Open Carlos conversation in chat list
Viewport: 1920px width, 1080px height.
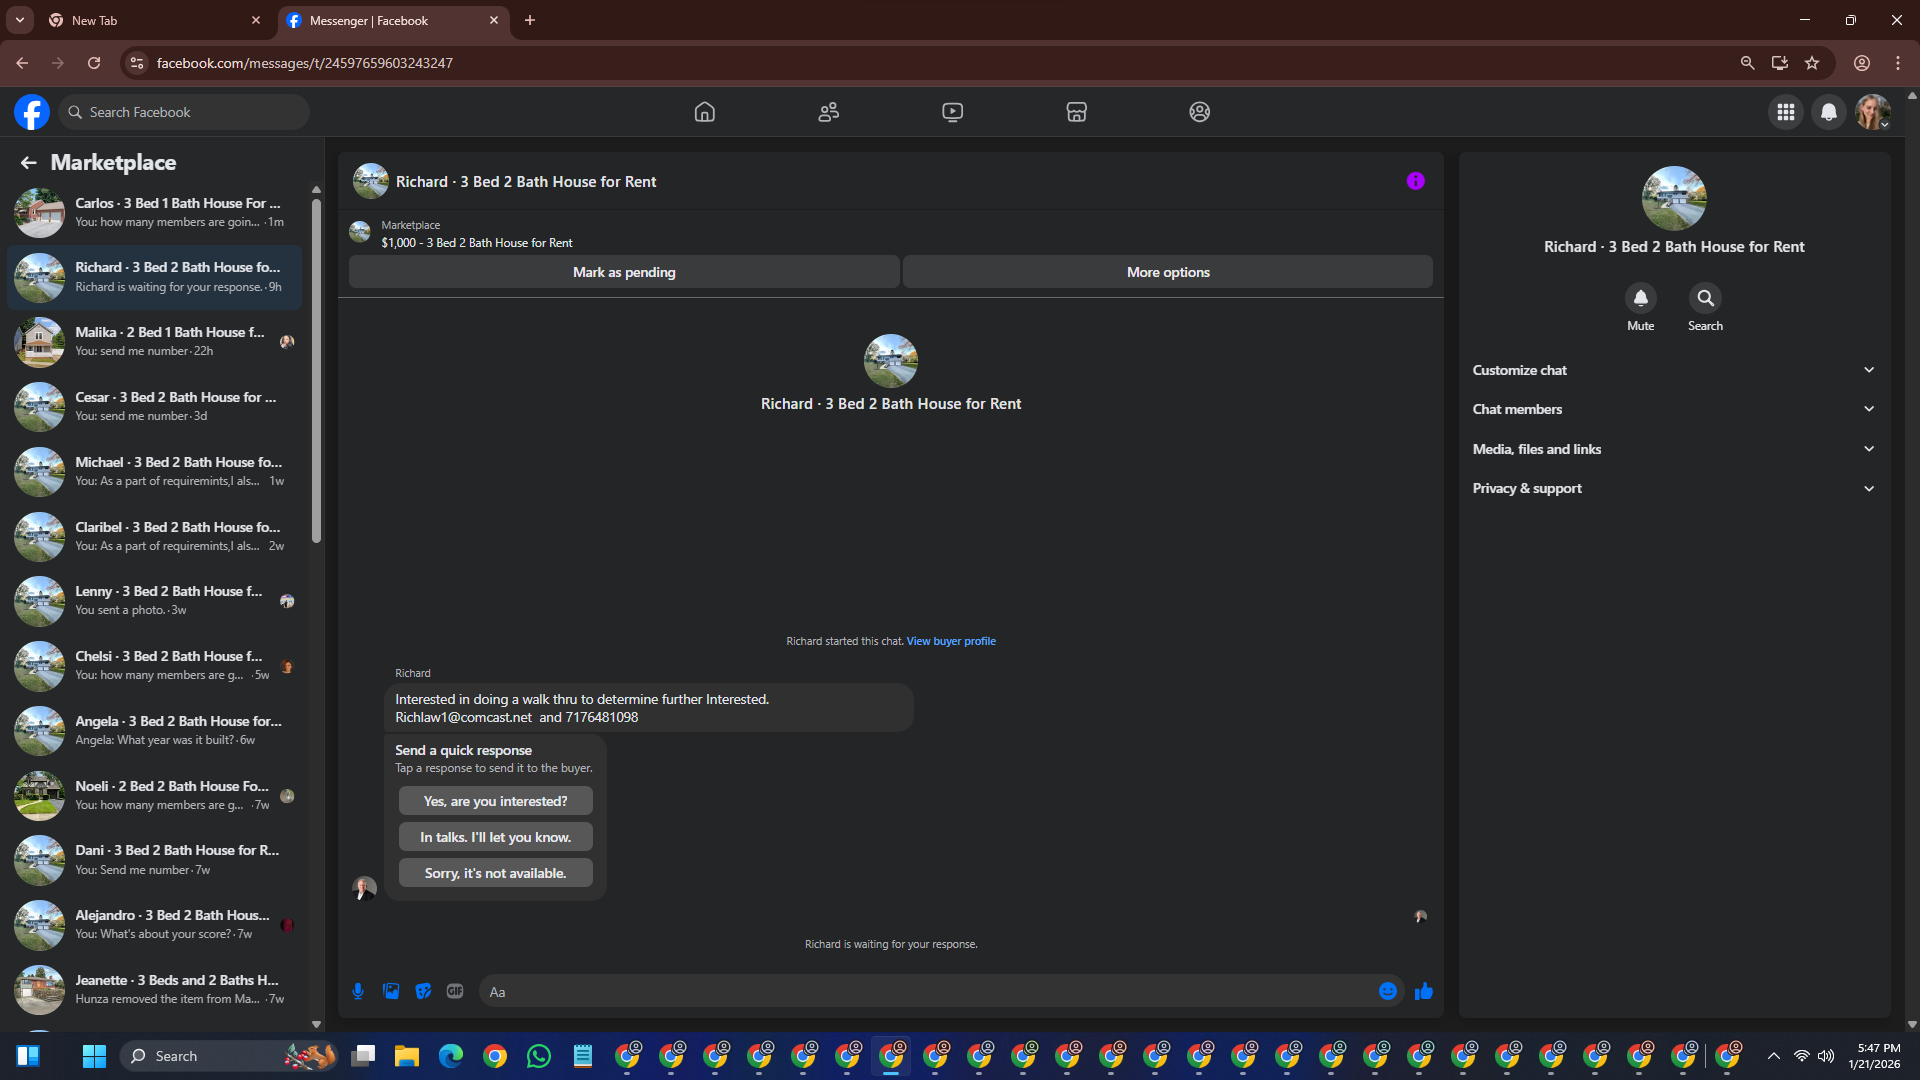click(160, 212)
